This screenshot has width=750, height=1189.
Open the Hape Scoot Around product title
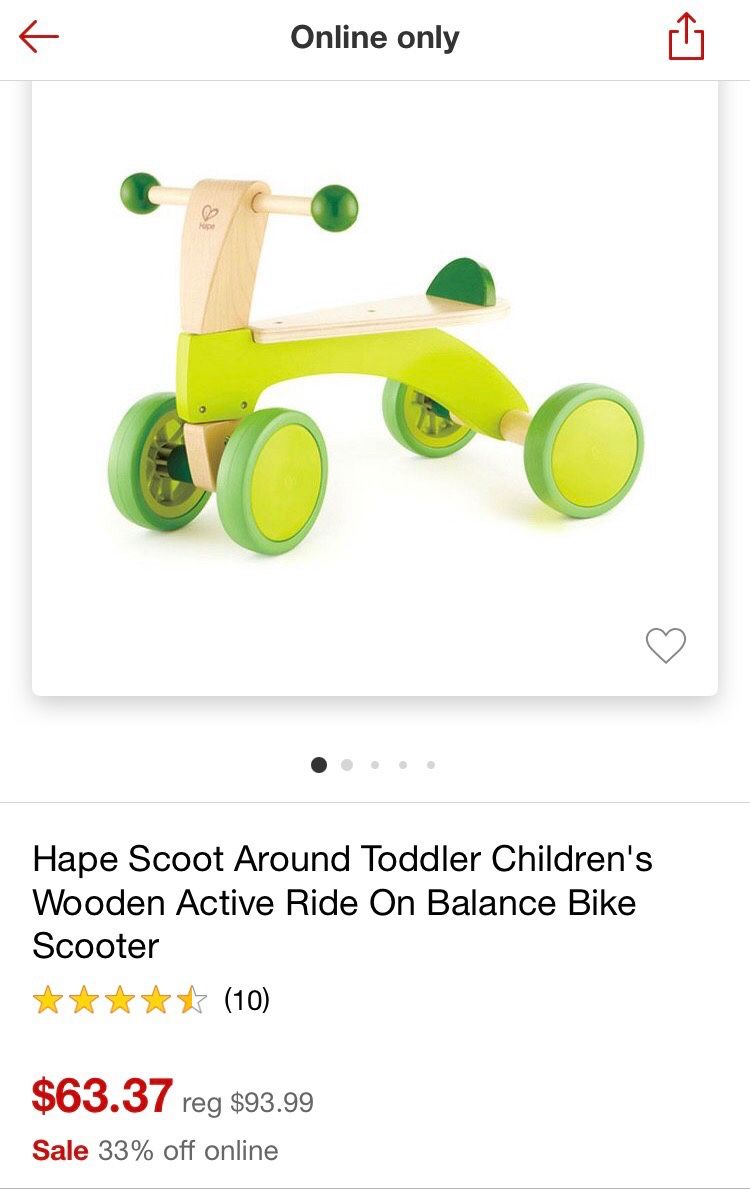coord(342,902)
